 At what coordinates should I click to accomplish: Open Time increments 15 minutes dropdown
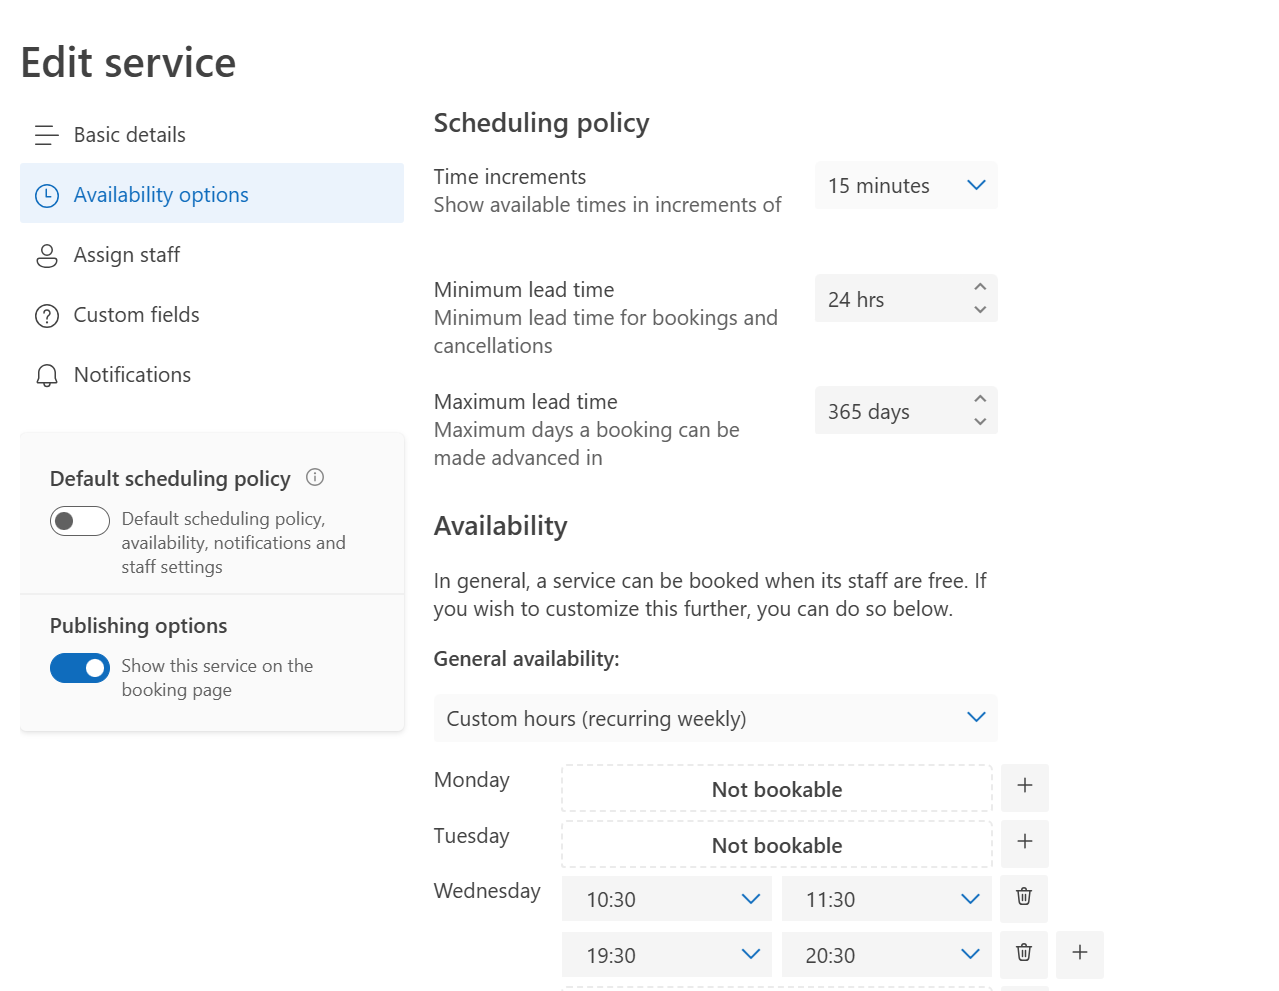(x=906, y=186)
